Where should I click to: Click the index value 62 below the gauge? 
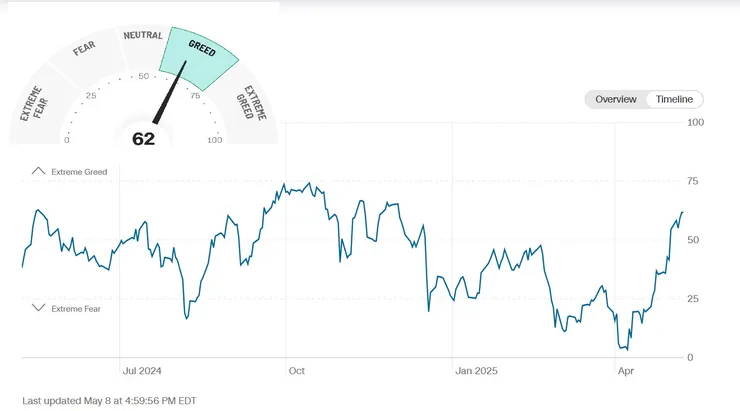coord(144,139)
